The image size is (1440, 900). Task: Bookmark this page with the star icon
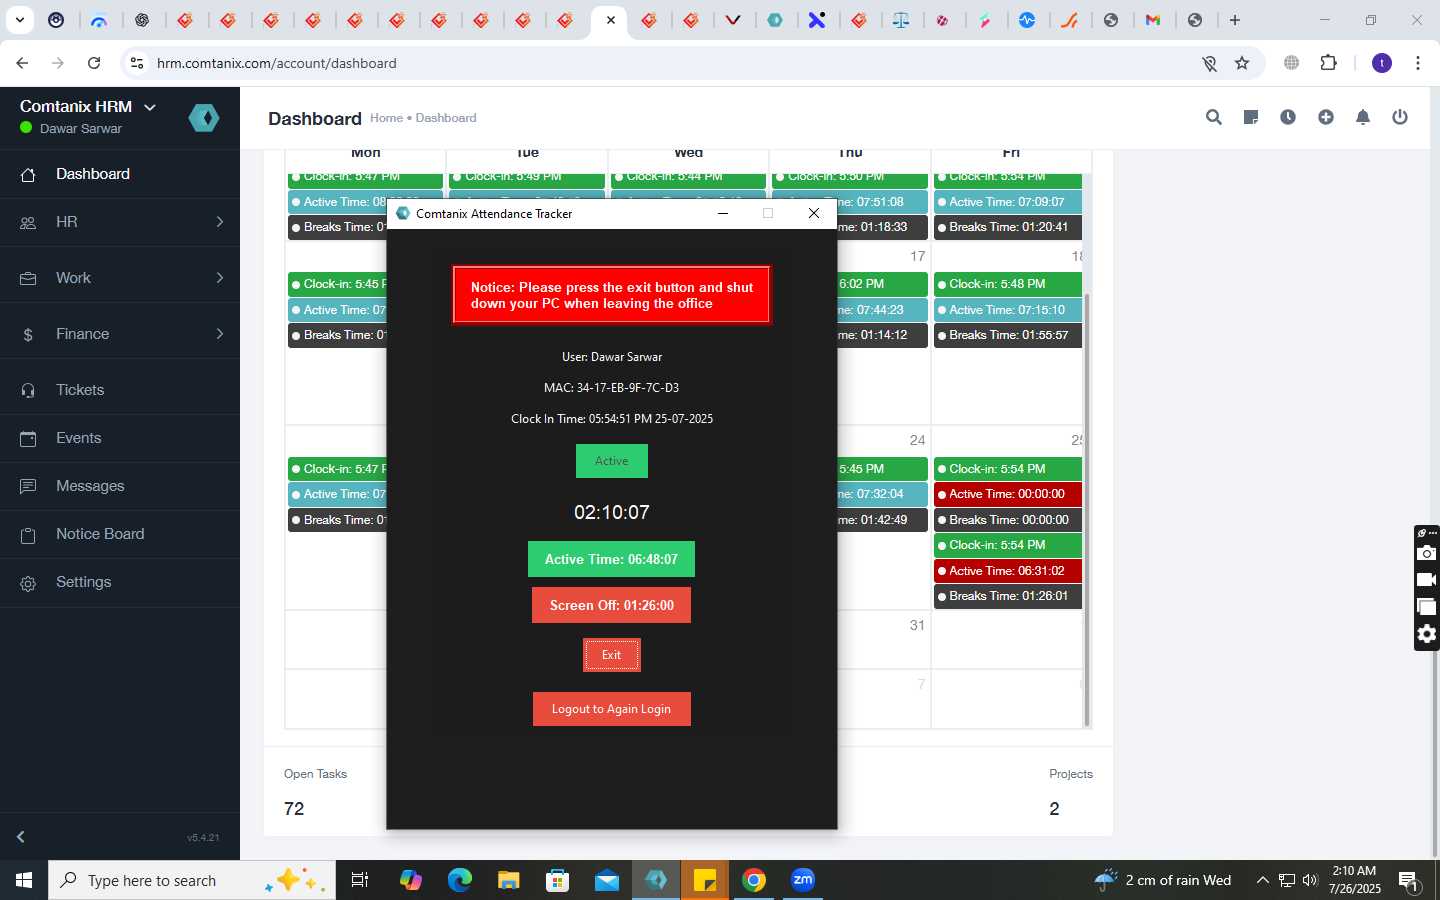(1242, 63)
